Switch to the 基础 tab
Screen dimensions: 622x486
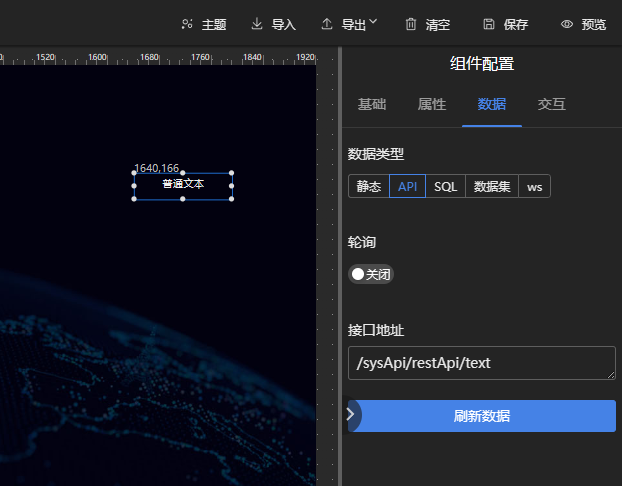coord(372,104)
